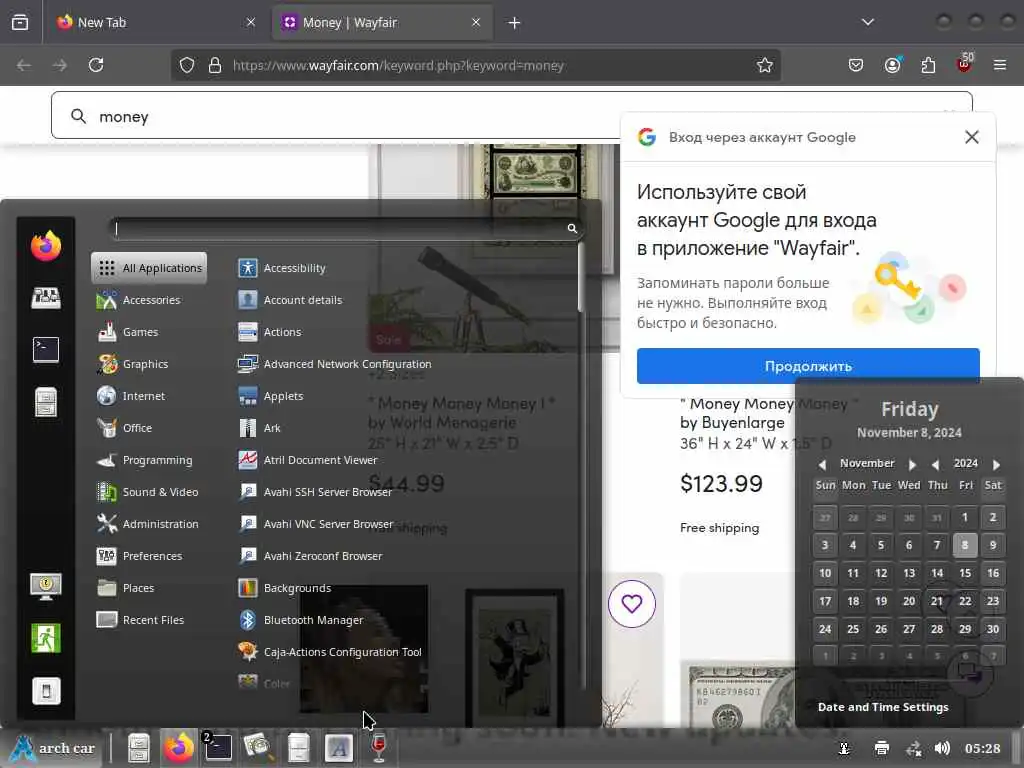This screenshot has height=768, width=1024.
Task: Select the All Applications category
Action: 149,268
